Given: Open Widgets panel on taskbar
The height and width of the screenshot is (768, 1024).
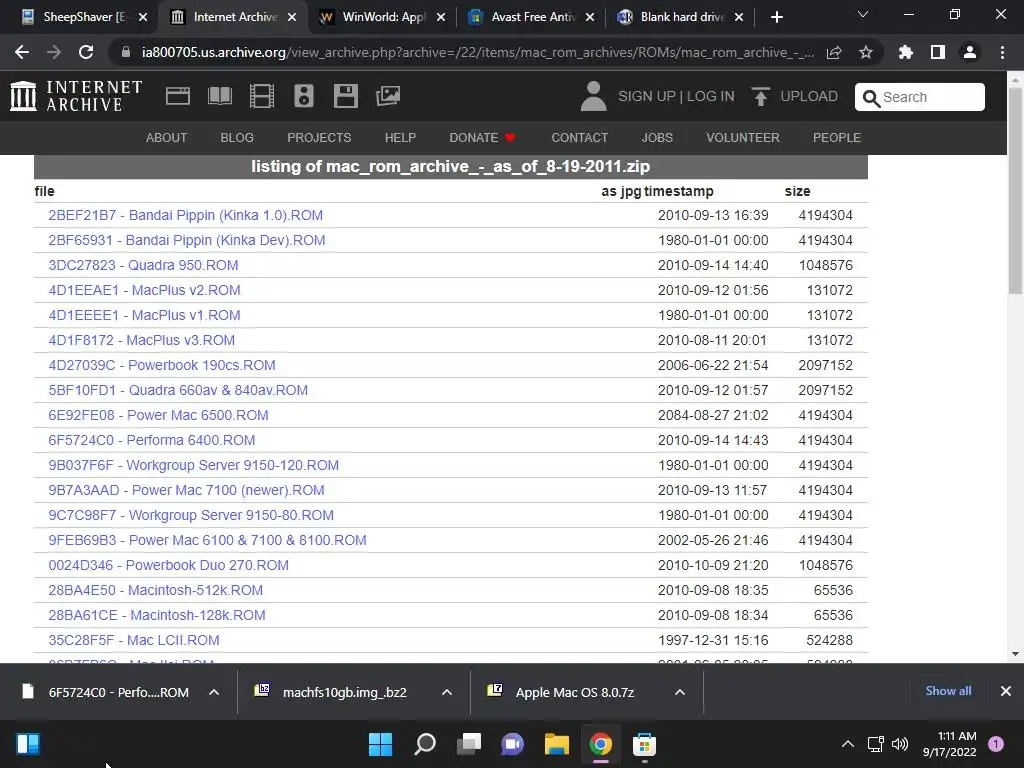Looking at the screenshot, I should (28, 744).
